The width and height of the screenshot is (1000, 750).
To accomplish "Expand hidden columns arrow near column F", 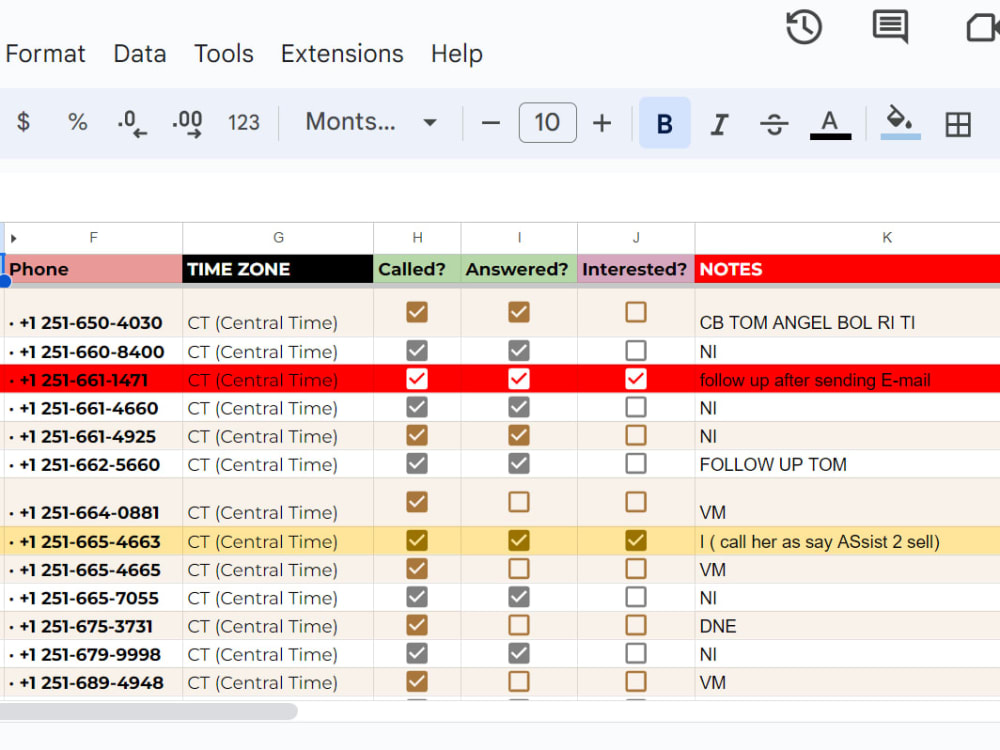I will [13, 239].
